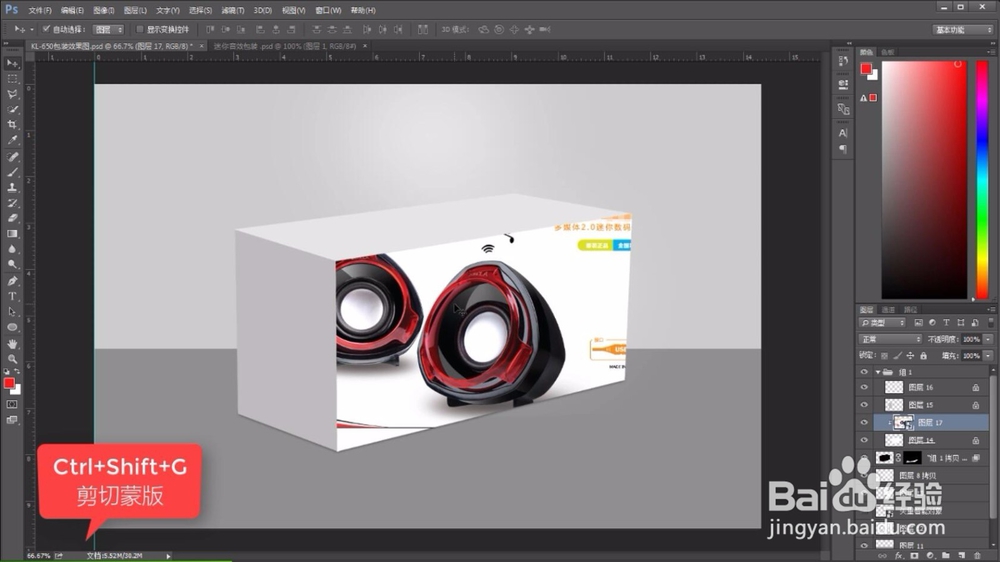Select the Ellipse shape tool

coord(12,327)
